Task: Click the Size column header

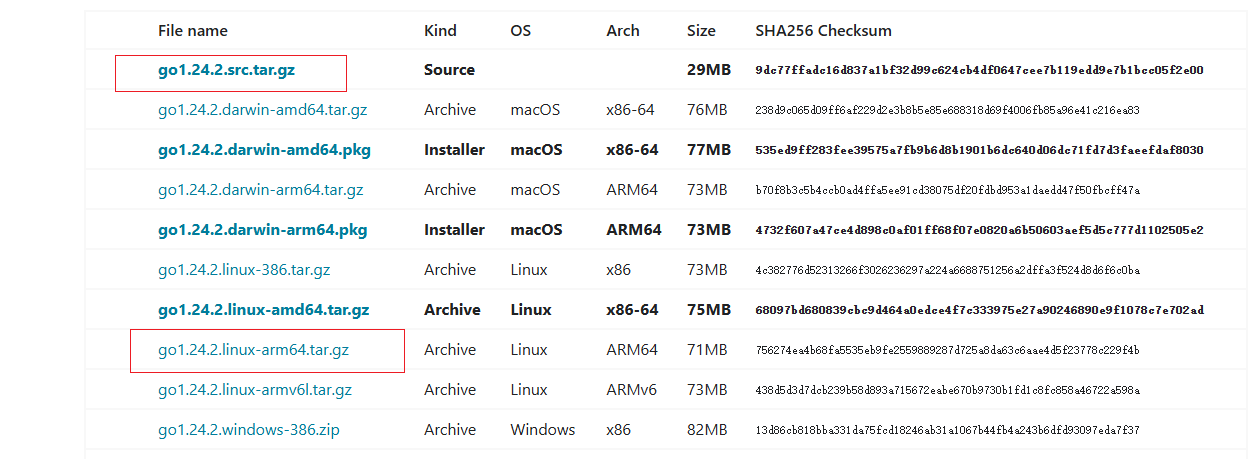Action: click(701, 31)
